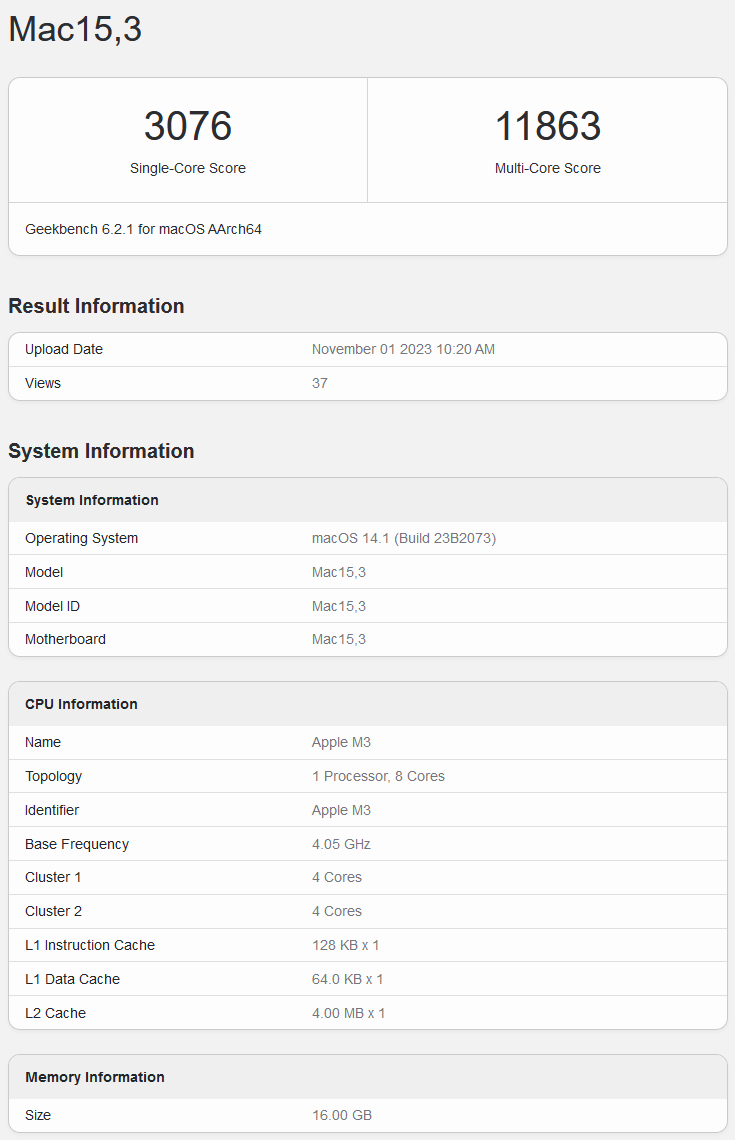Click the Multi-Core Score label
Viewport: 735px width, 1140px height.
pyautogui.click(x=547, y=168)
